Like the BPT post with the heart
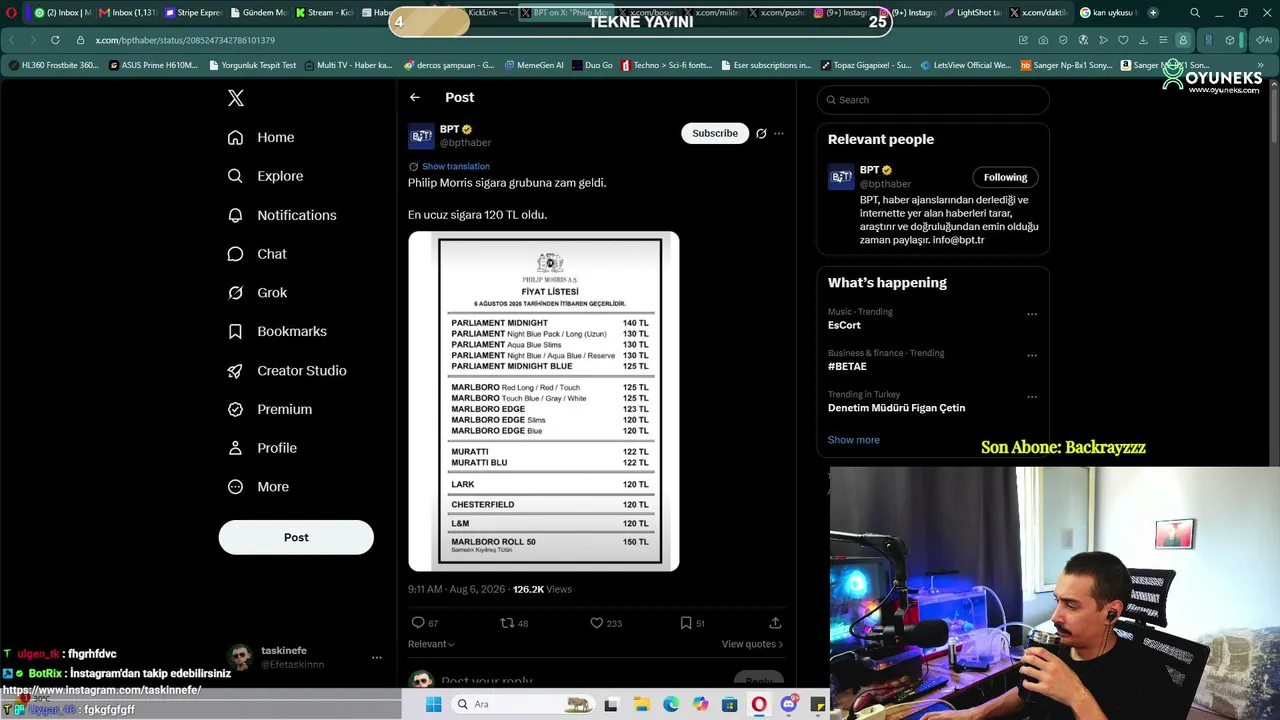1280x720 pixels. [597, 623]
